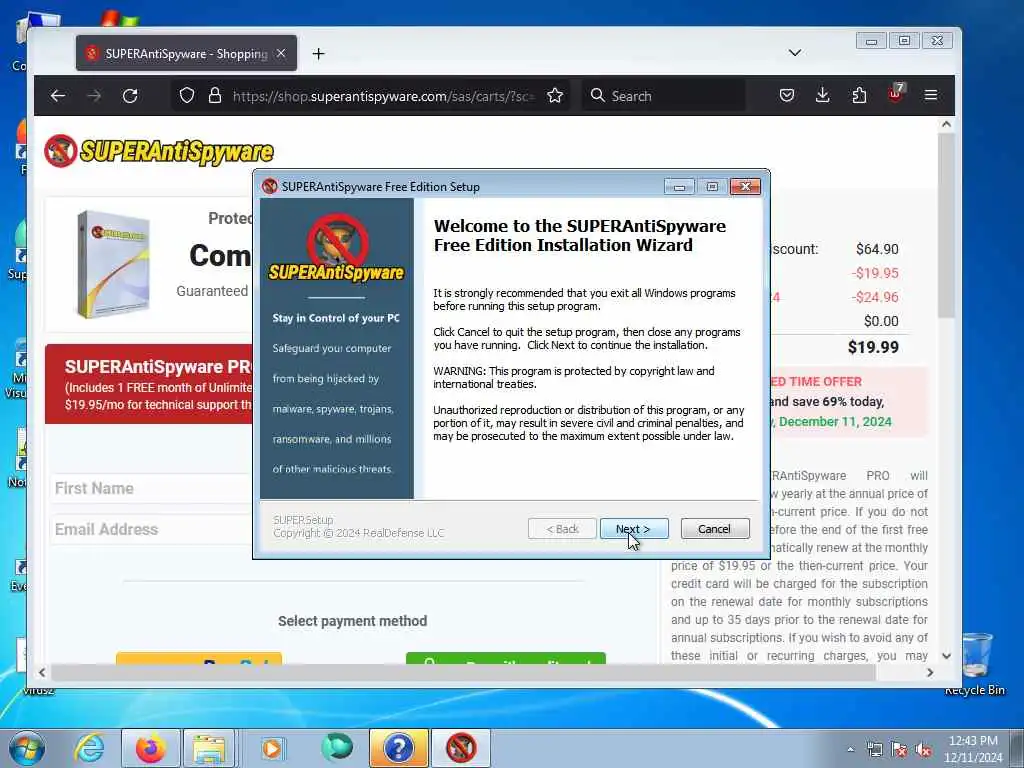Open a new Firefox tab
The image size is (1024, 768).
(x=318, y=54)
